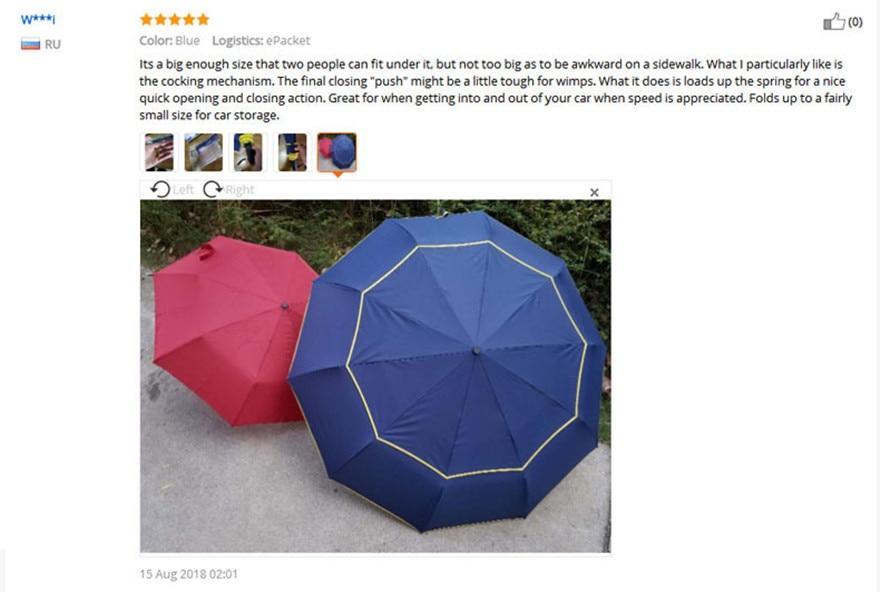880x592 pixels.
Task: Rotate the review photo left
Action: [160, 189]
